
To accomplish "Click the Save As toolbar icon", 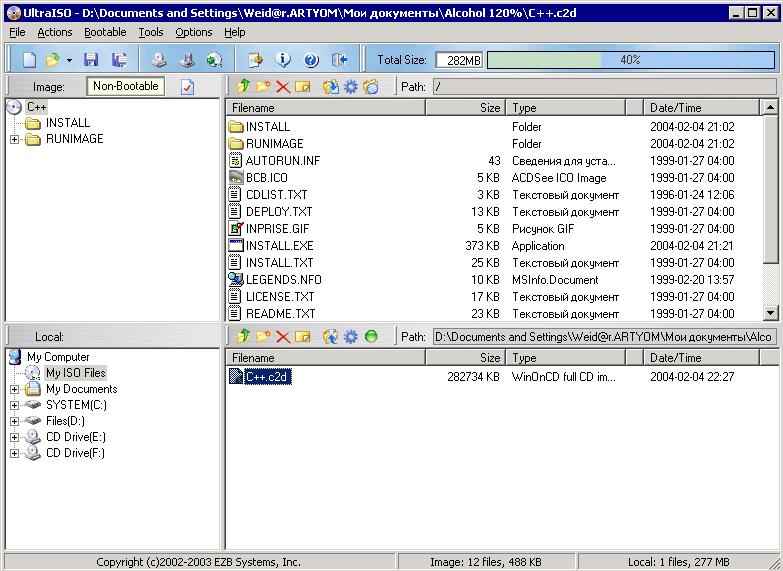I will coord(119,60).
